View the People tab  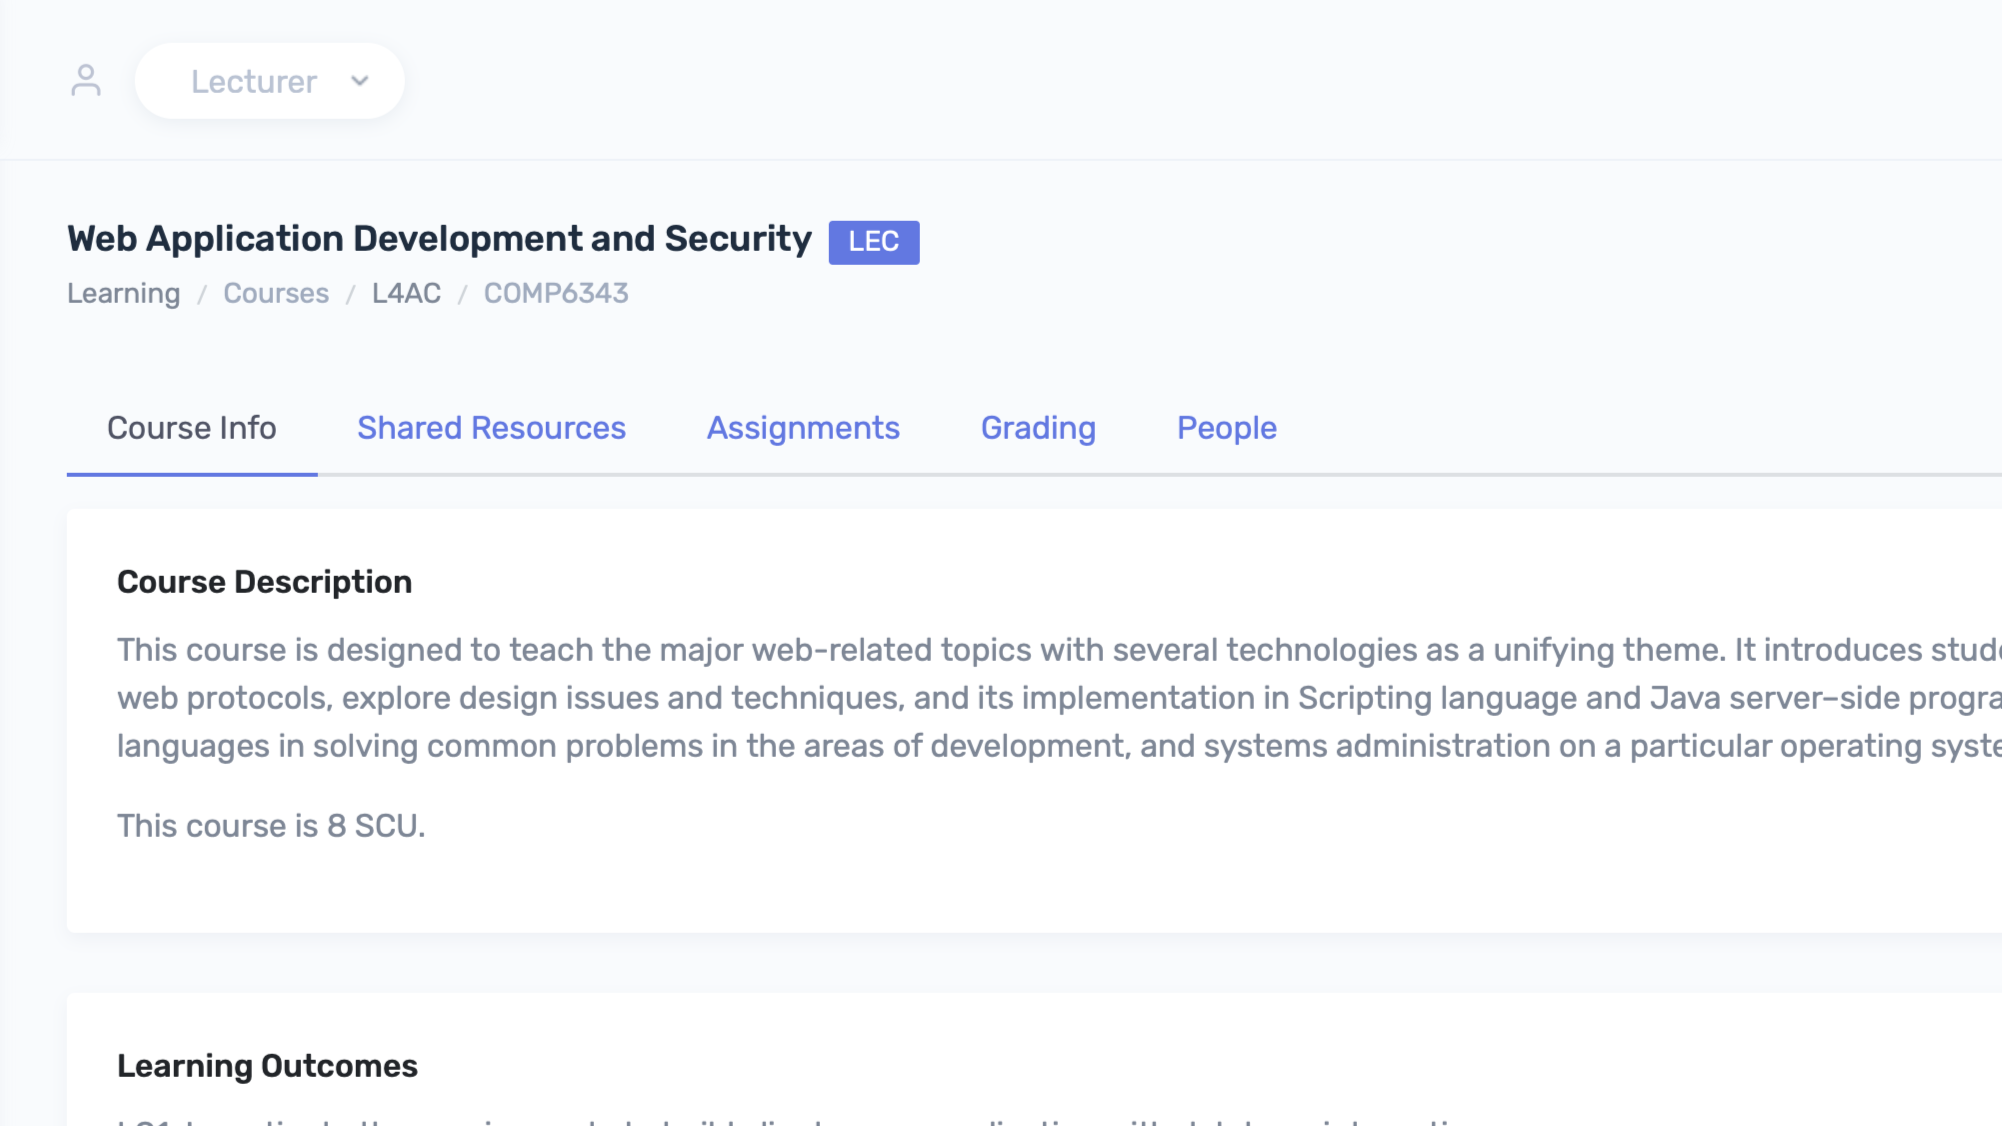tap(1226, 428)
